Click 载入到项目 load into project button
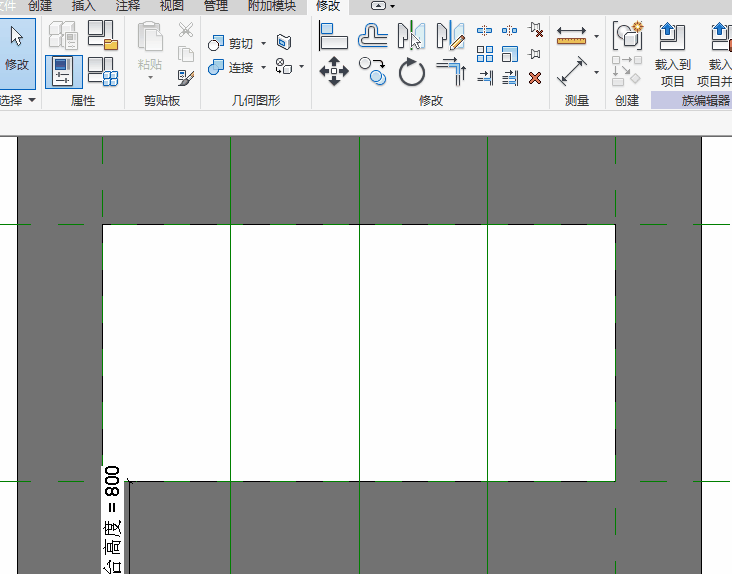Viewport: 732px width, 574px height. click(x=672, y=54)
